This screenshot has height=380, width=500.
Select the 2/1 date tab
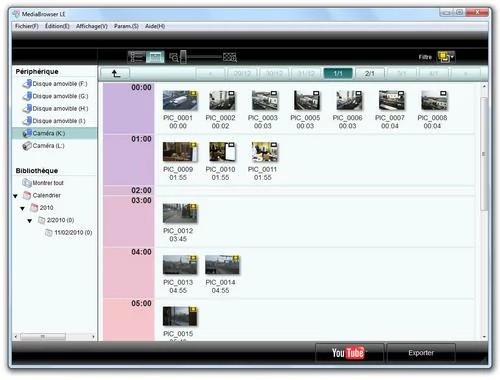[x=370, y=73]
